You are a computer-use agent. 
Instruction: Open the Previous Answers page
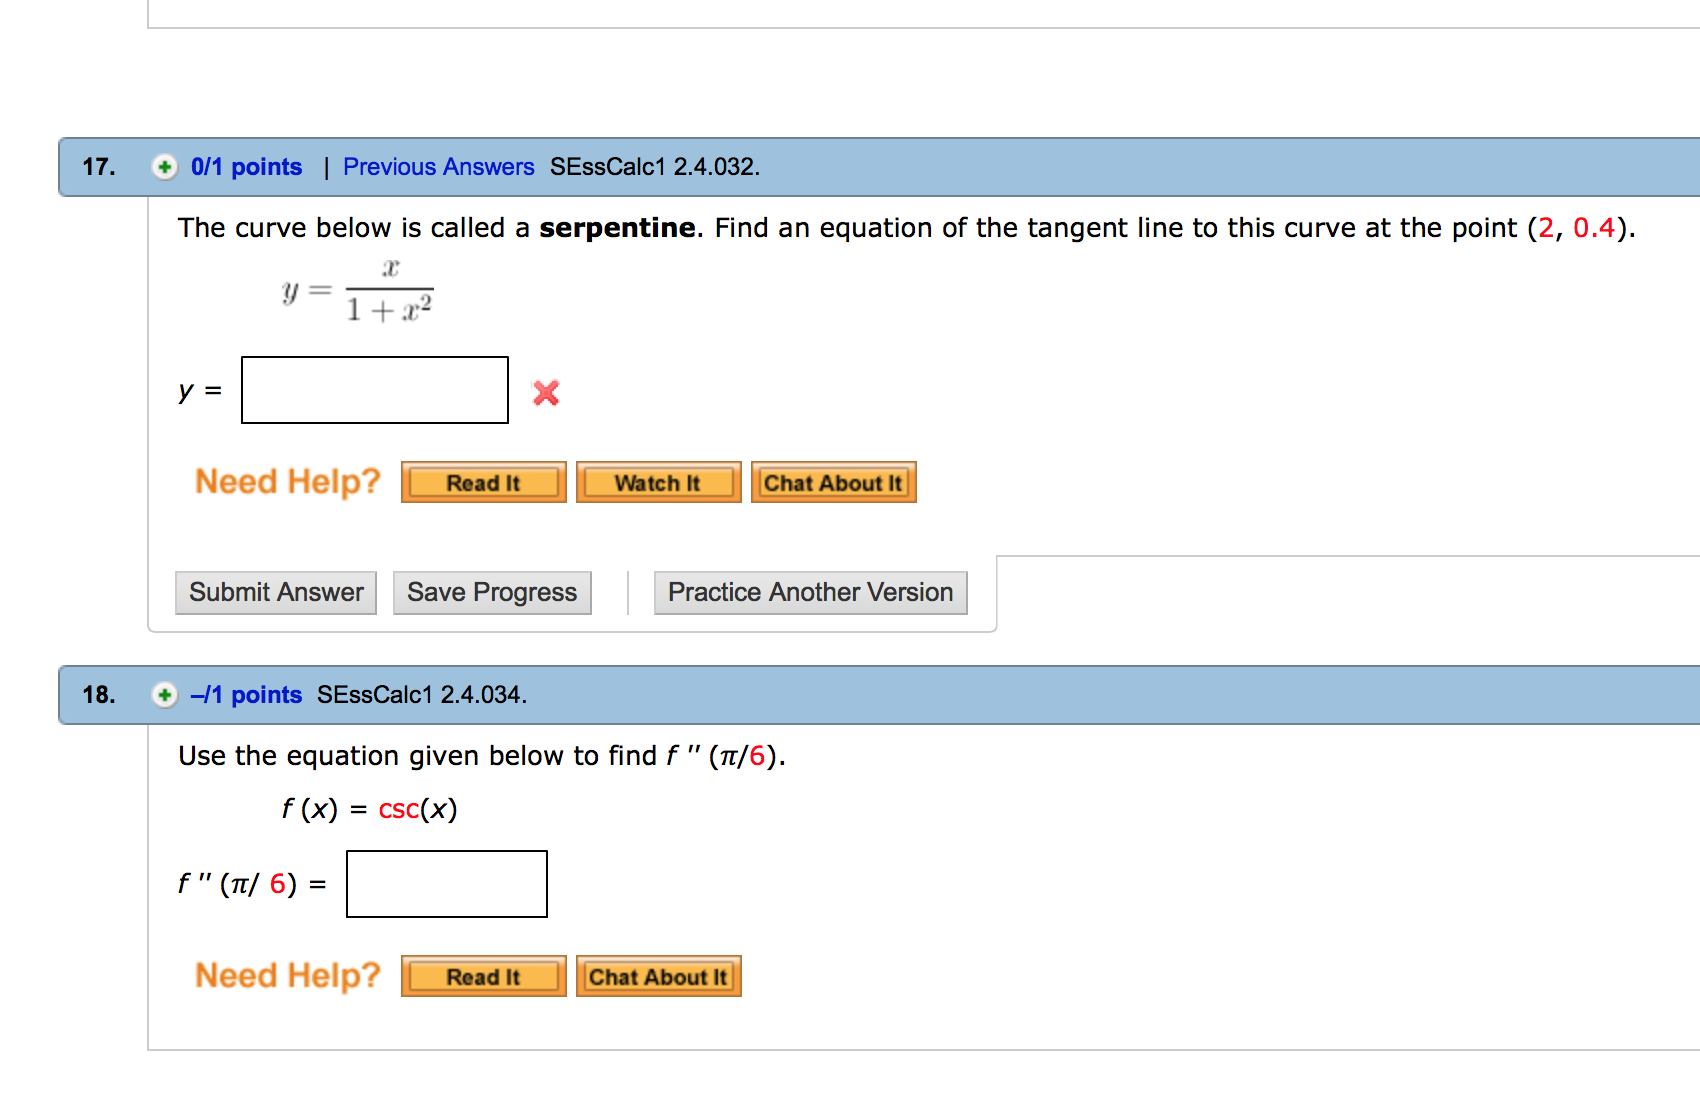point(438,166)
